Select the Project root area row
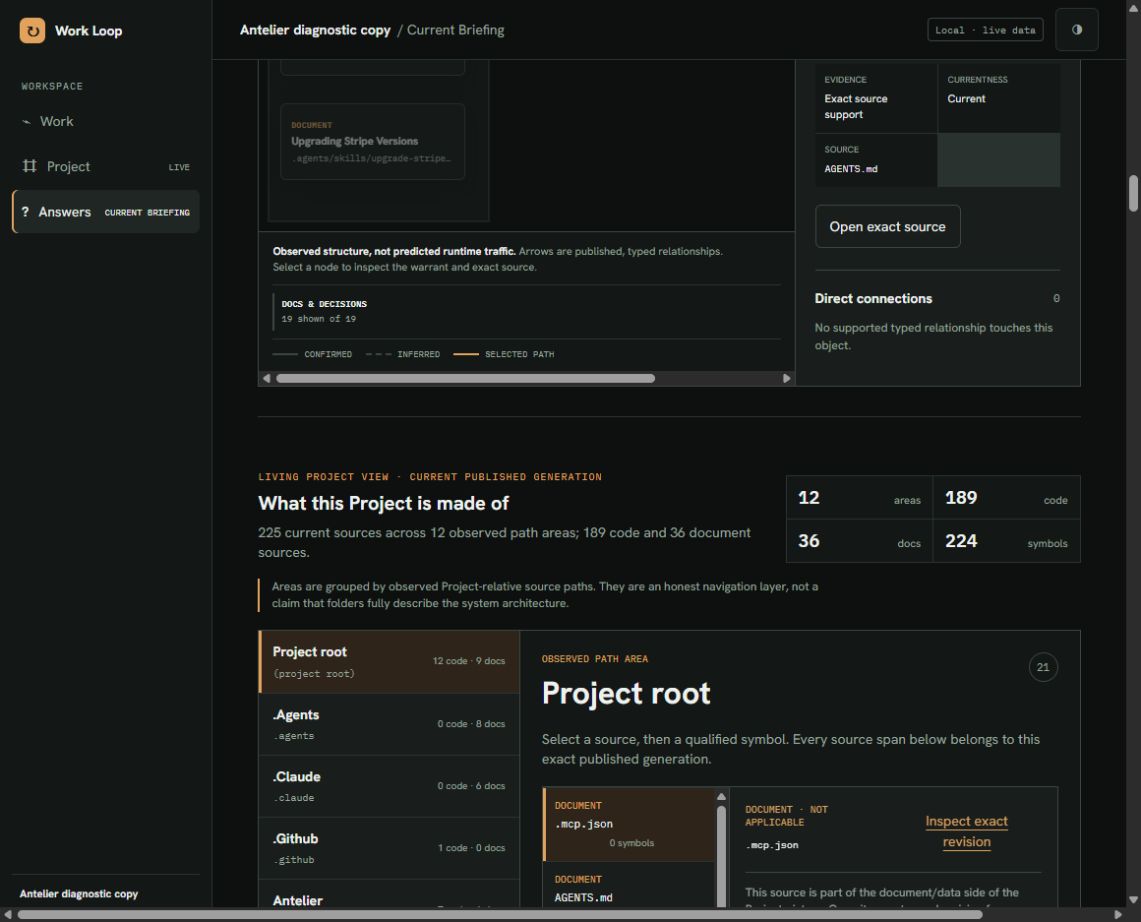1141x922 pixels. 389,661
